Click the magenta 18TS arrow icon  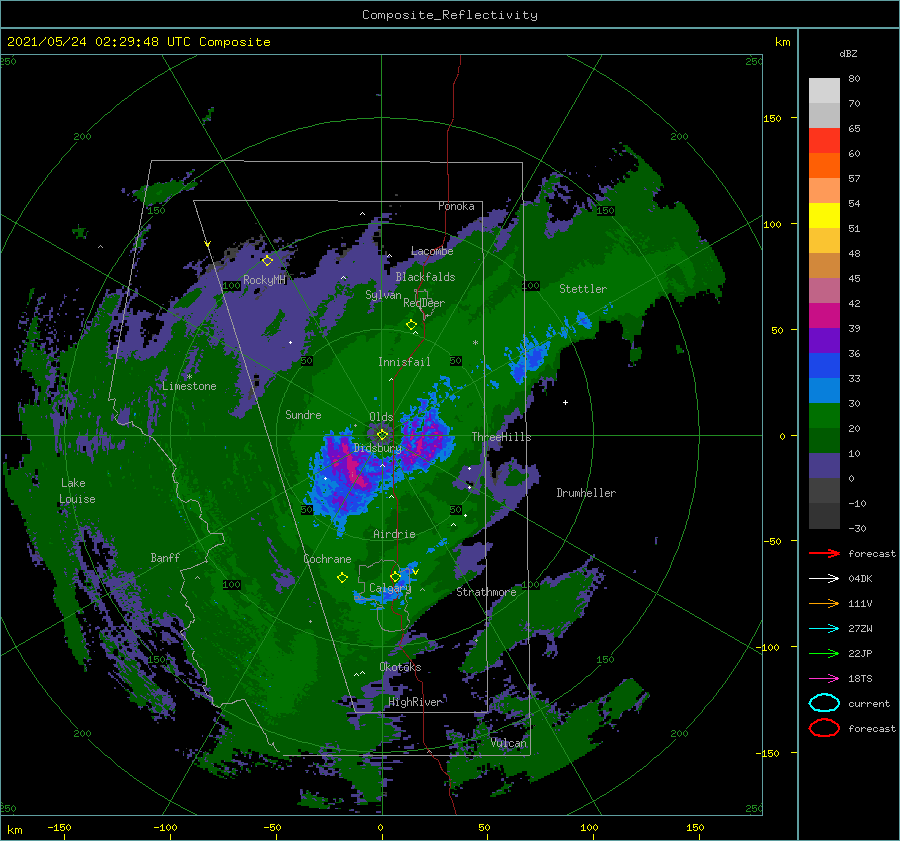coord(824,678)
